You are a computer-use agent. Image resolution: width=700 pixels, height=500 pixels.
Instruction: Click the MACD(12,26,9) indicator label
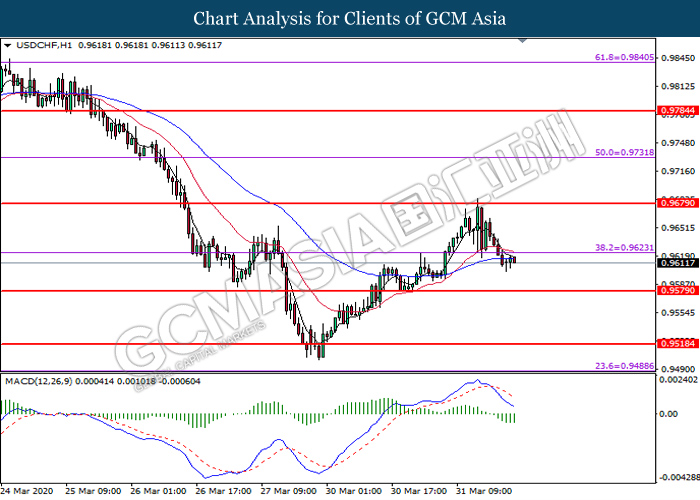(x=38, y=381)
